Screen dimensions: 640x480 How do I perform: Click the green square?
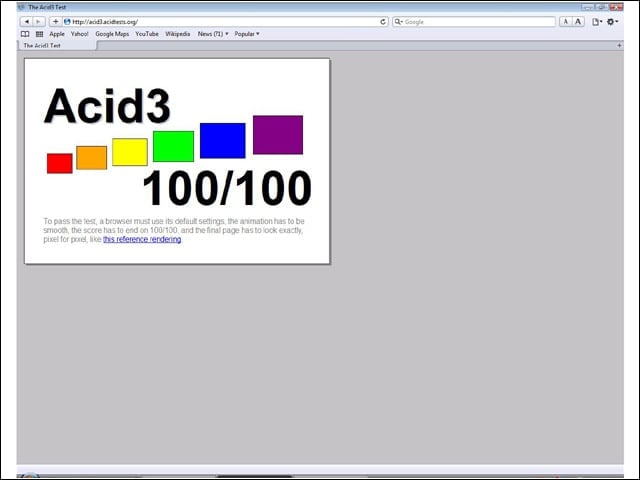click(173, 146)
